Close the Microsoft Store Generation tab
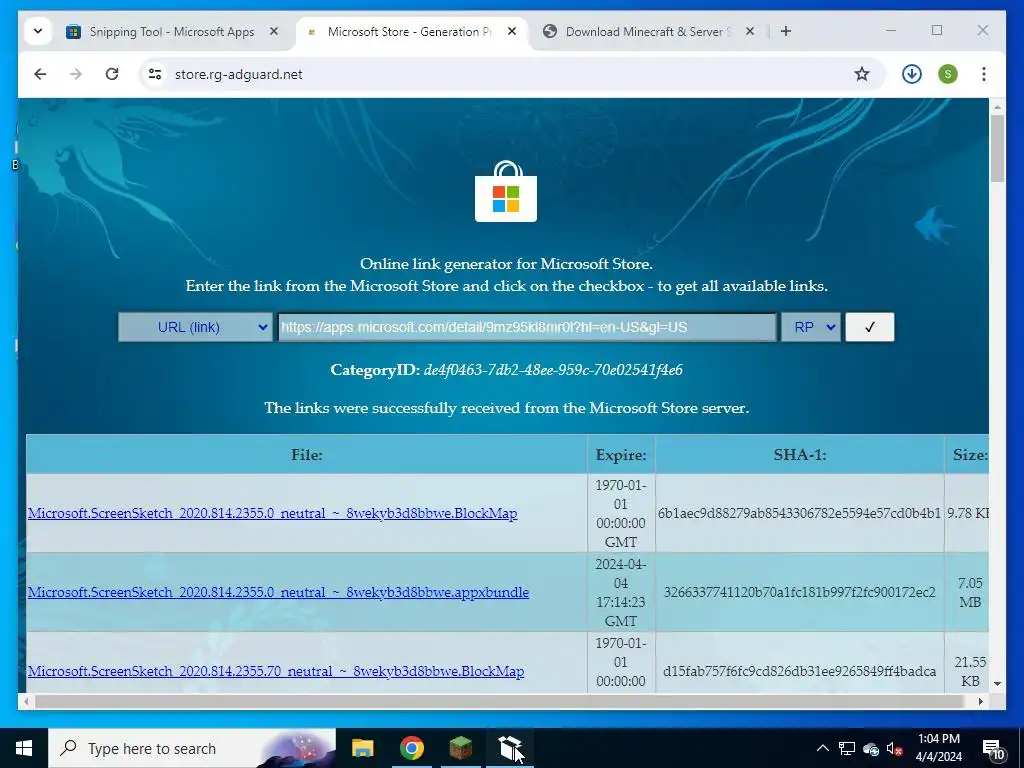Image resolution: width=1024 pixels, height=768 pixels. pos(512,31)
